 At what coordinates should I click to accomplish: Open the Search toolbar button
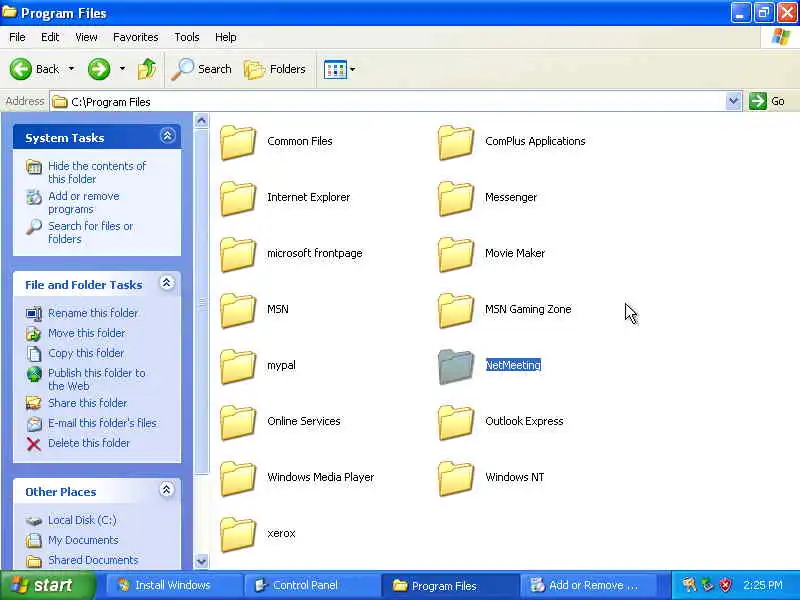202,69
